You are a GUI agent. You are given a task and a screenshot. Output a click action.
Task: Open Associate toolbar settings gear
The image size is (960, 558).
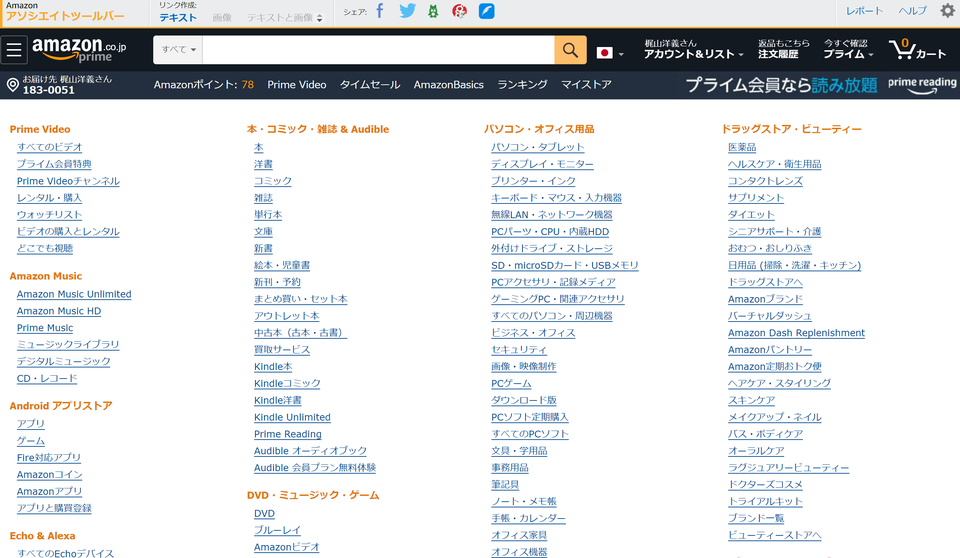coord(947,11)
